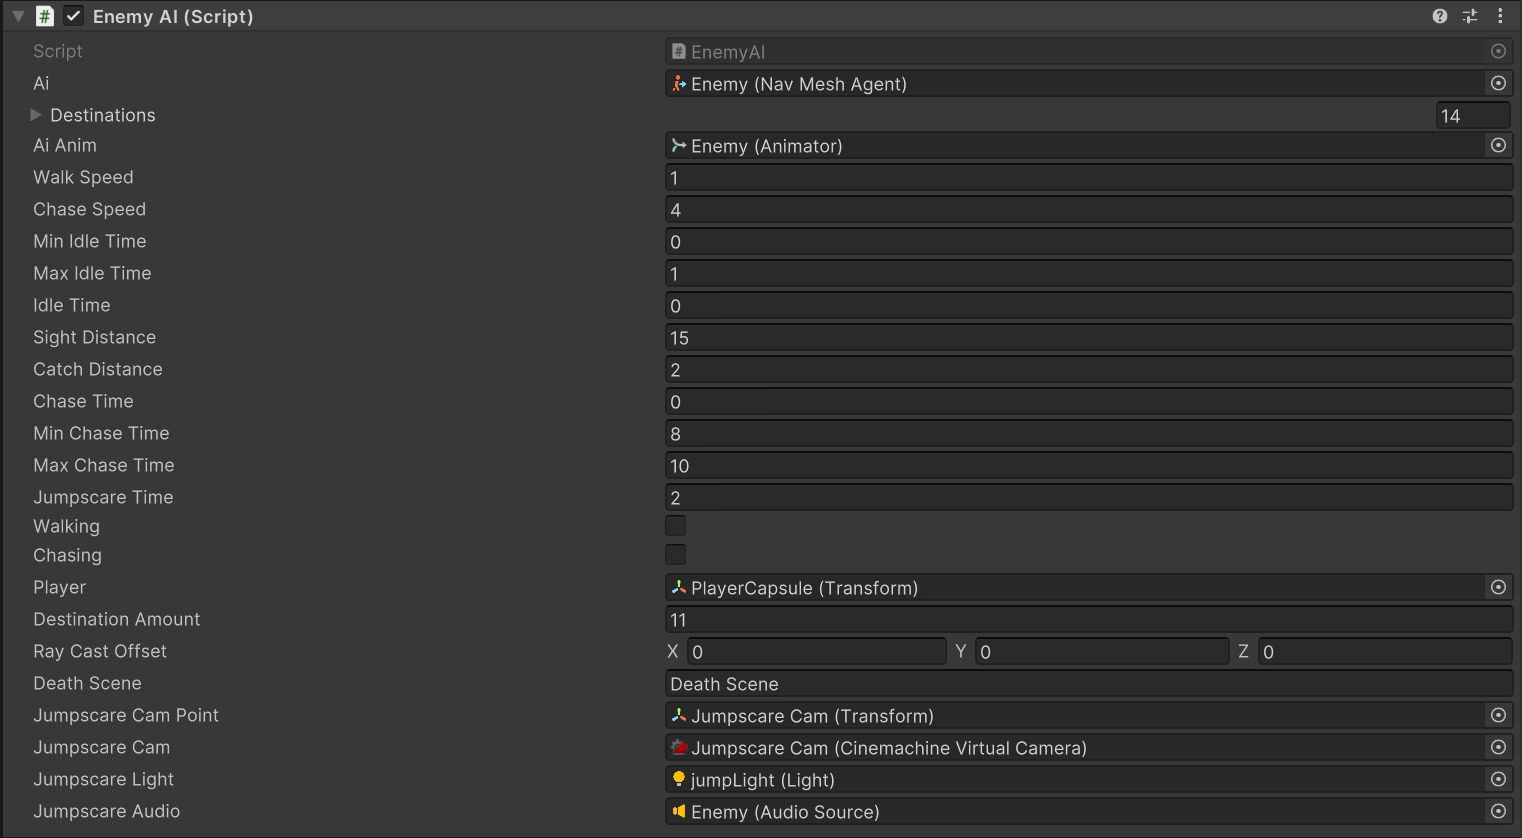The height and width of the screenshot is (838, 1522).
Task: Click the Min Idle Time field
Action: coord(1089,242)
